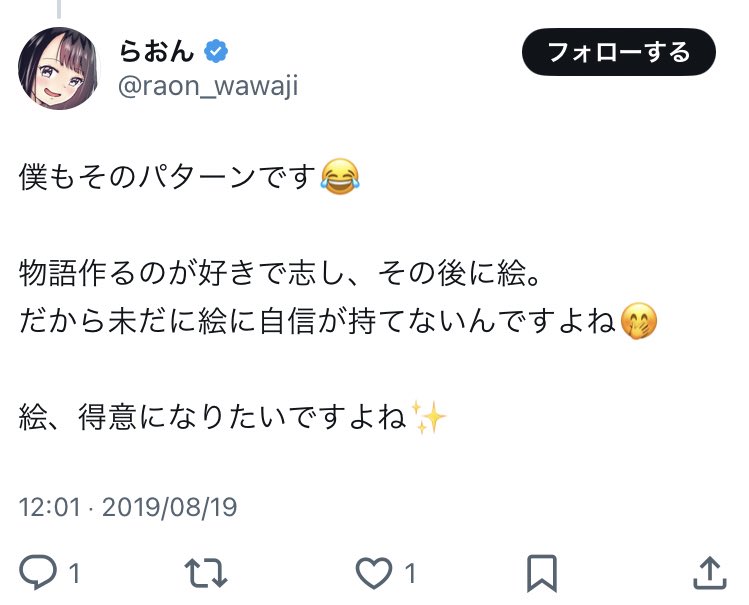Click the display name らおん
Viewport: 749px width, 605px height.
(158, 50)
